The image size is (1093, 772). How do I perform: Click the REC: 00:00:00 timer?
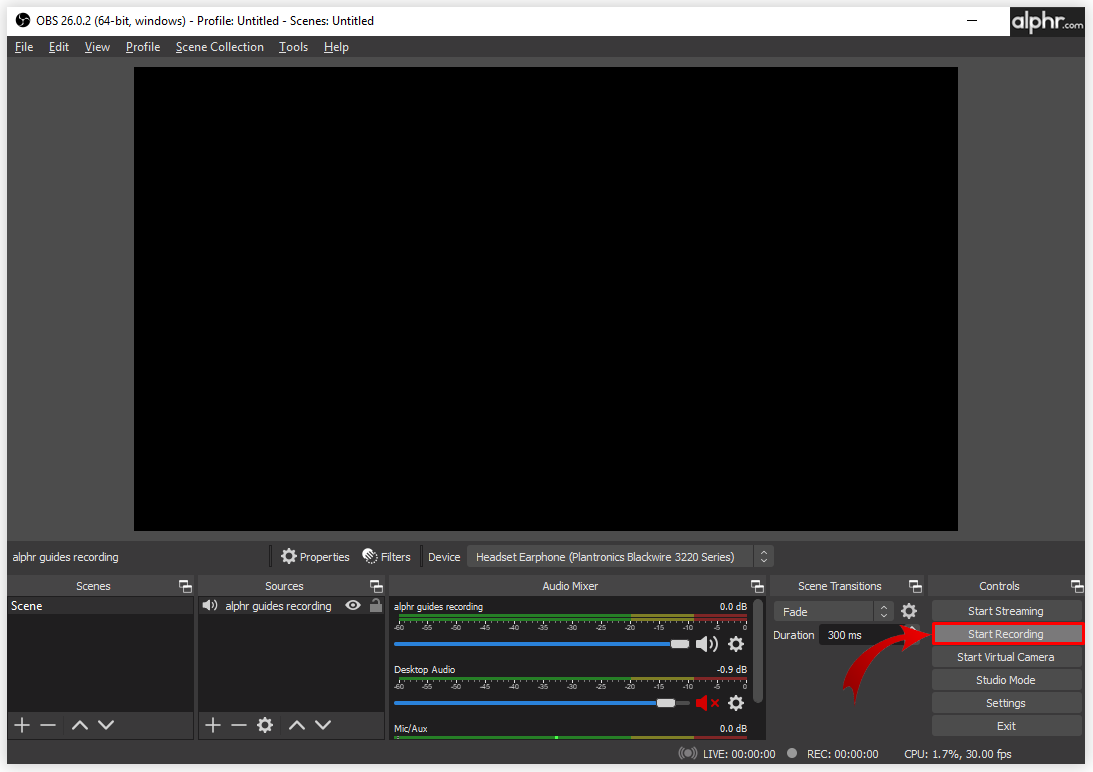[842, 754]
